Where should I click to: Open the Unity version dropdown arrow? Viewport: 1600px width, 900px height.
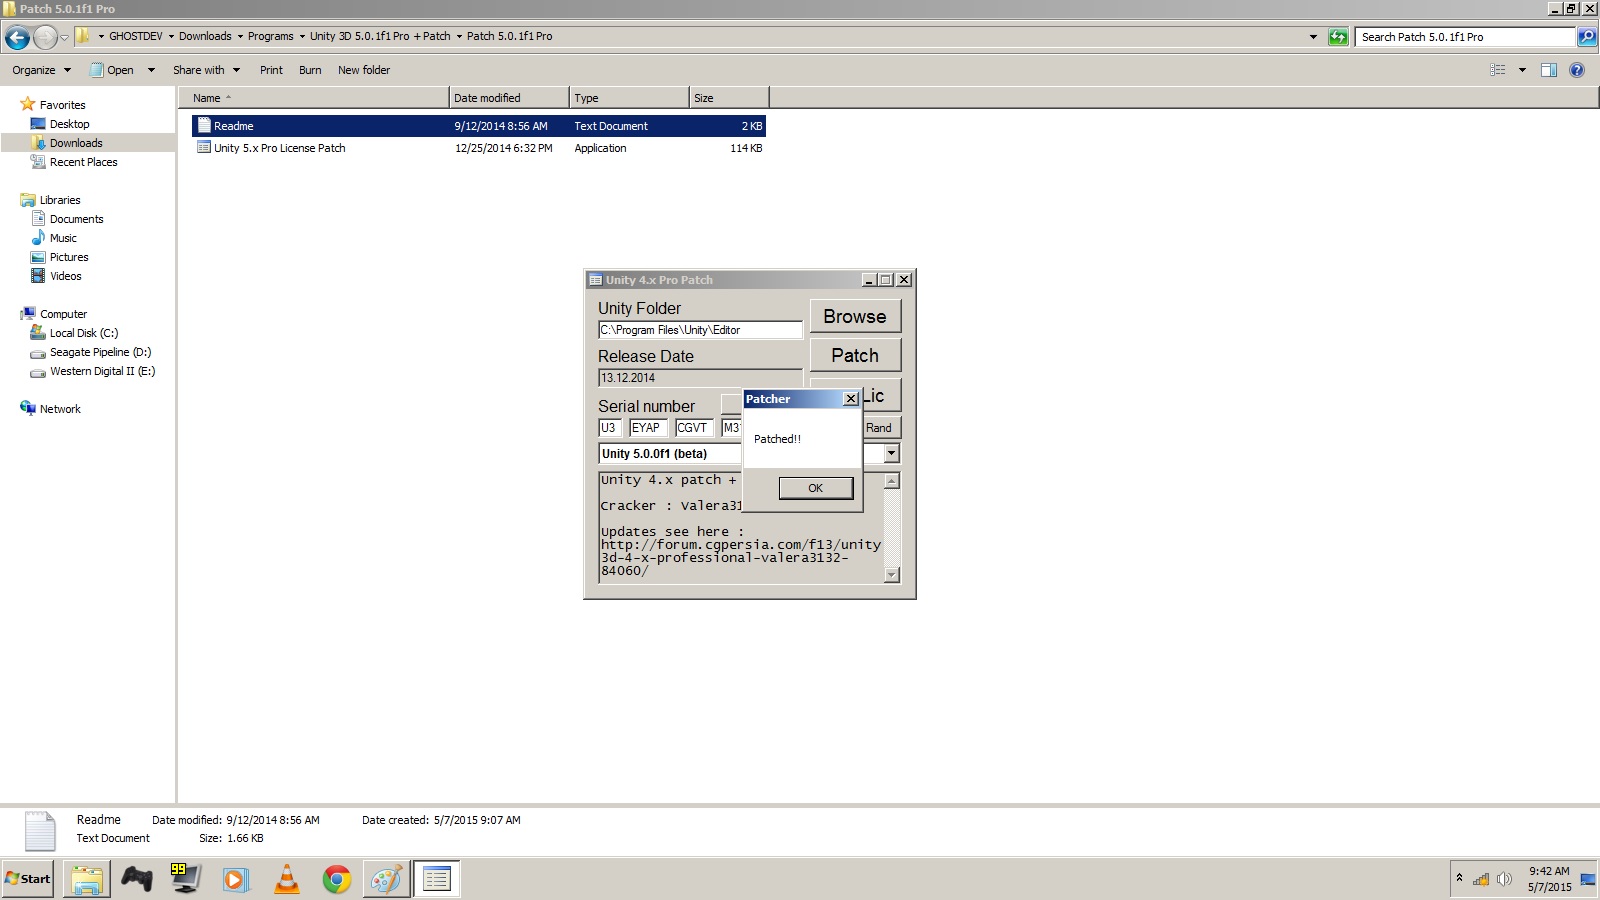(x=891, y=454)
